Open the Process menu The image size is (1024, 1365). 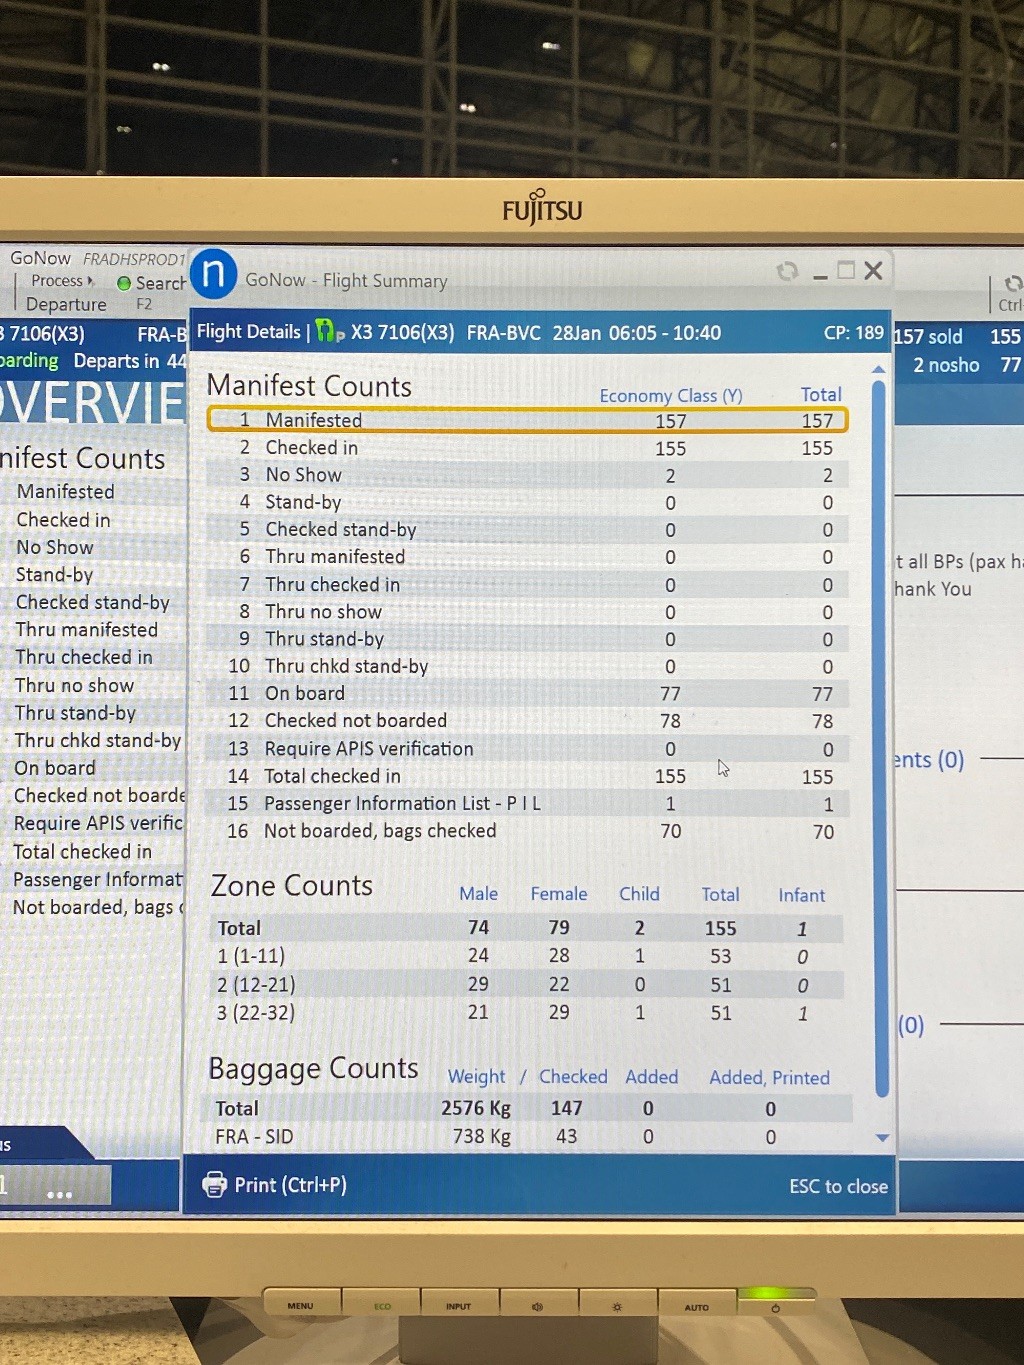tap(58, 281)
